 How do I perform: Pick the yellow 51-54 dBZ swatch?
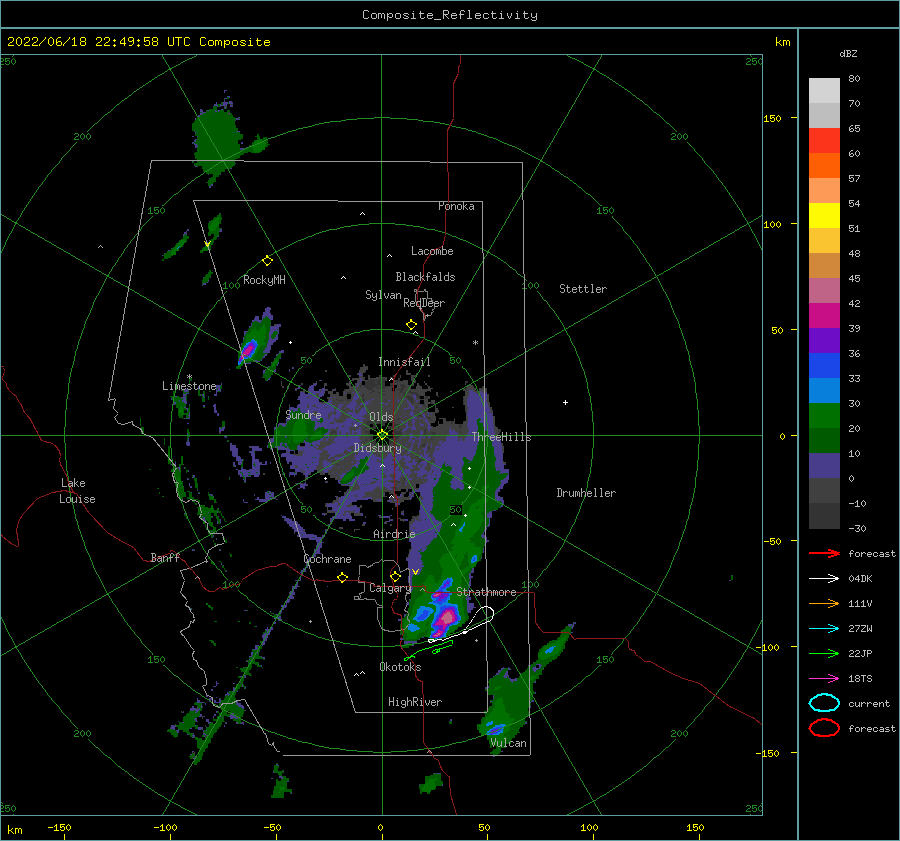click(x=824, y=216)
